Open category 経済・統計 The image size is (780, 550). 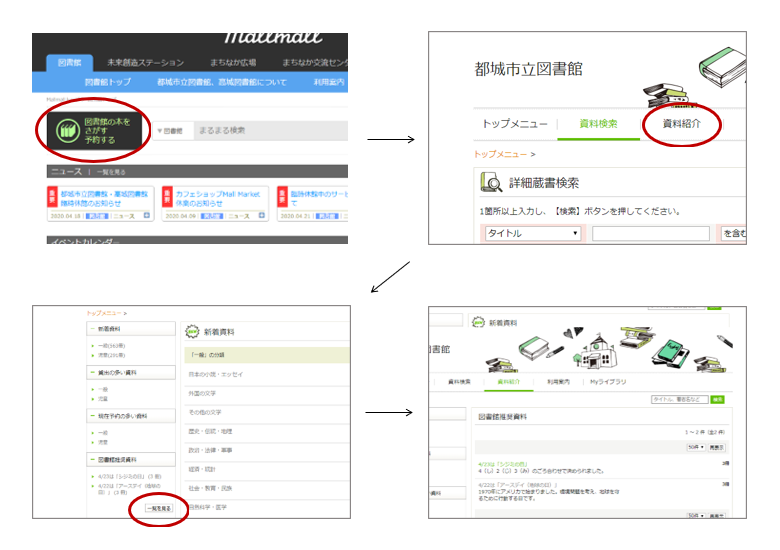tap(202, 469)
